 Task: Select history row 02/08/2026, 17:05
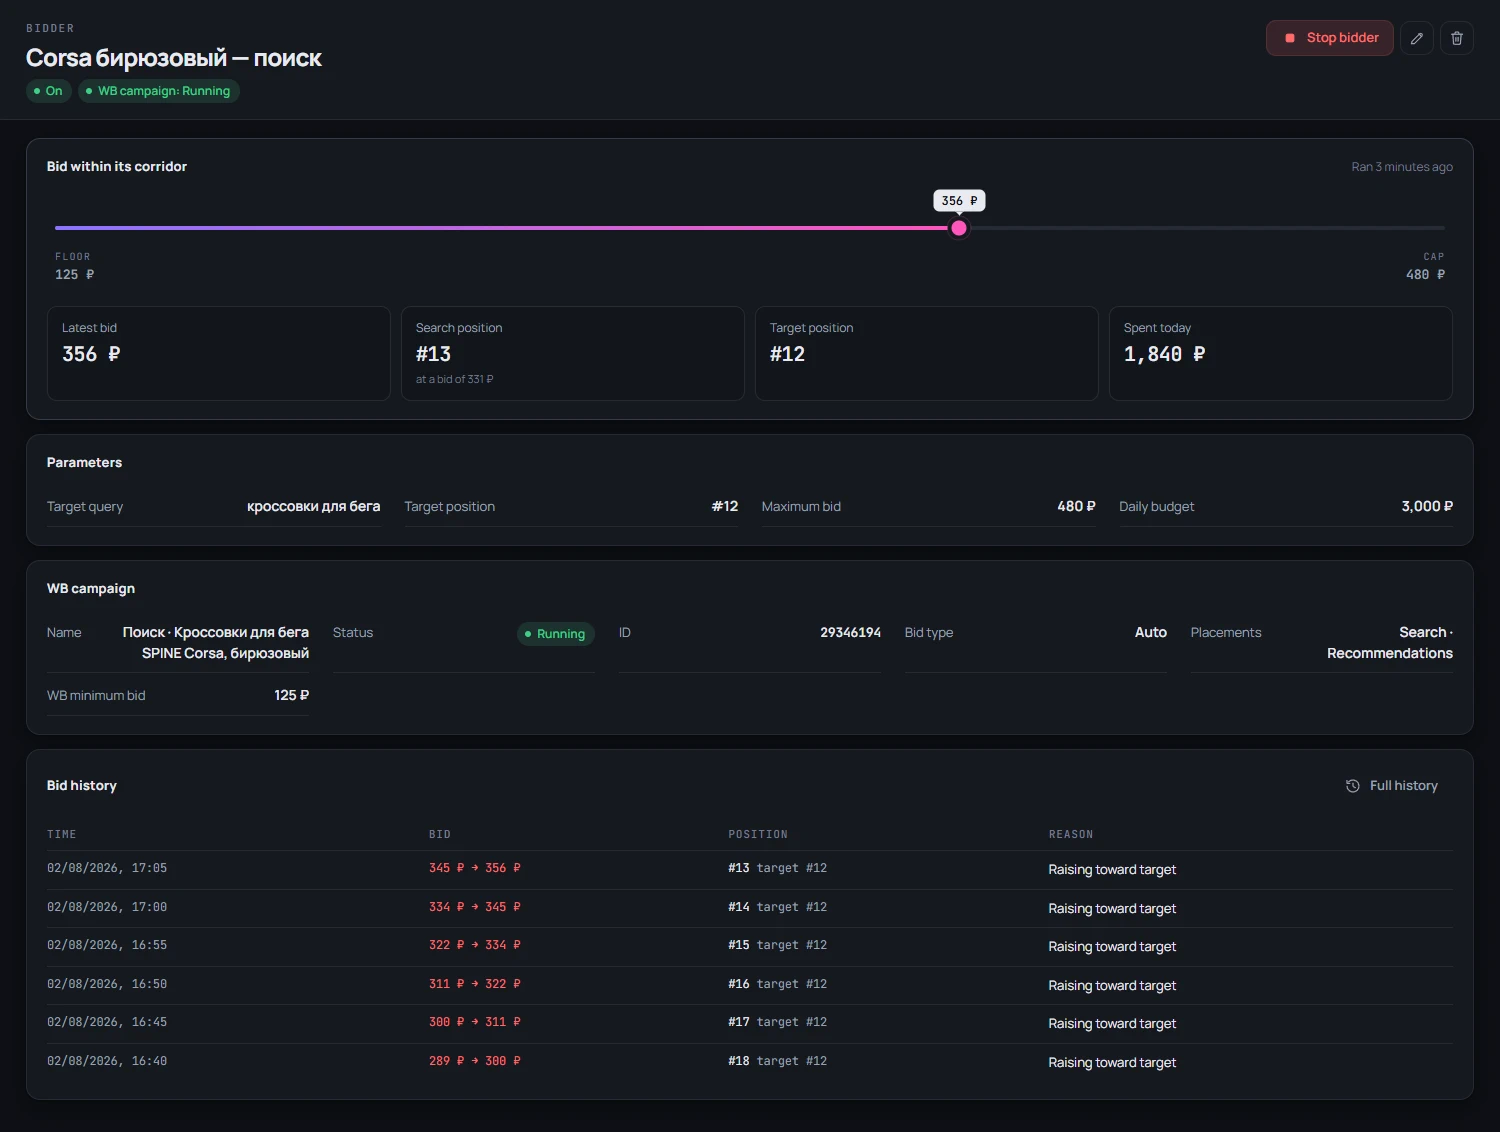pyautogui.click(x=750, y=869)
